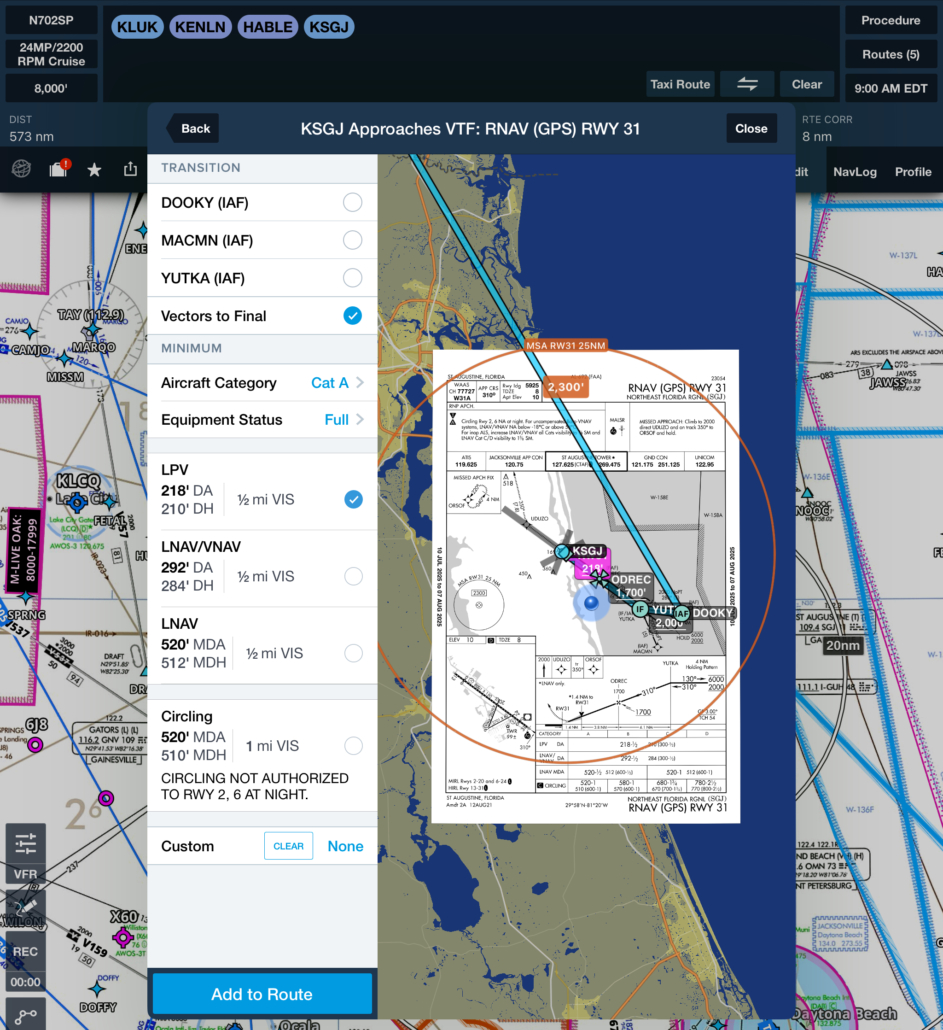Tap the 00:00 recording timer

(26, 982)
